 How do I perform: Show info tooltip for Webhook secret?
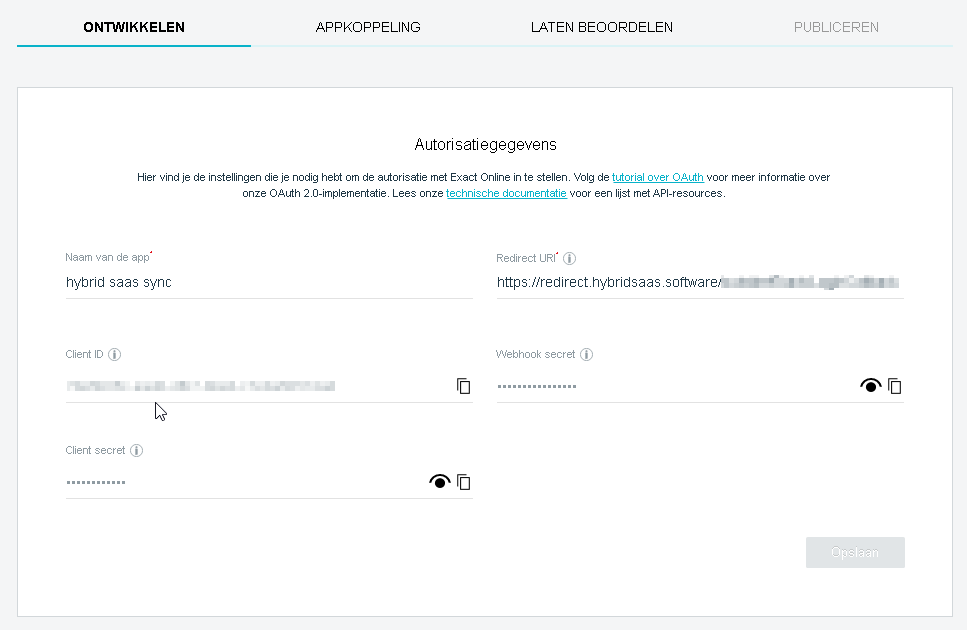click(586, 354)
